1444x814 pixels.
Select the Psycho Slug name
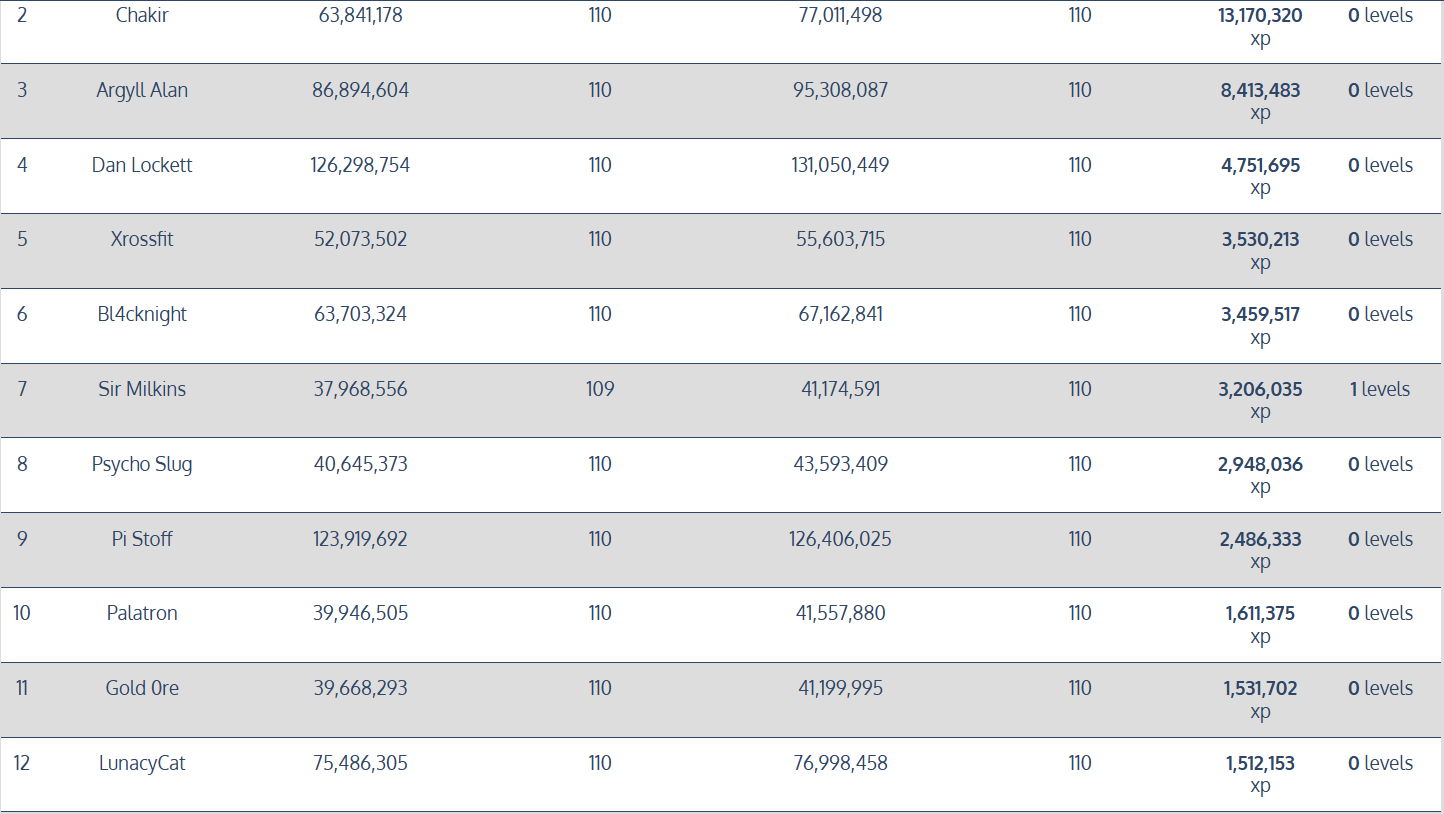click(142, 464)
